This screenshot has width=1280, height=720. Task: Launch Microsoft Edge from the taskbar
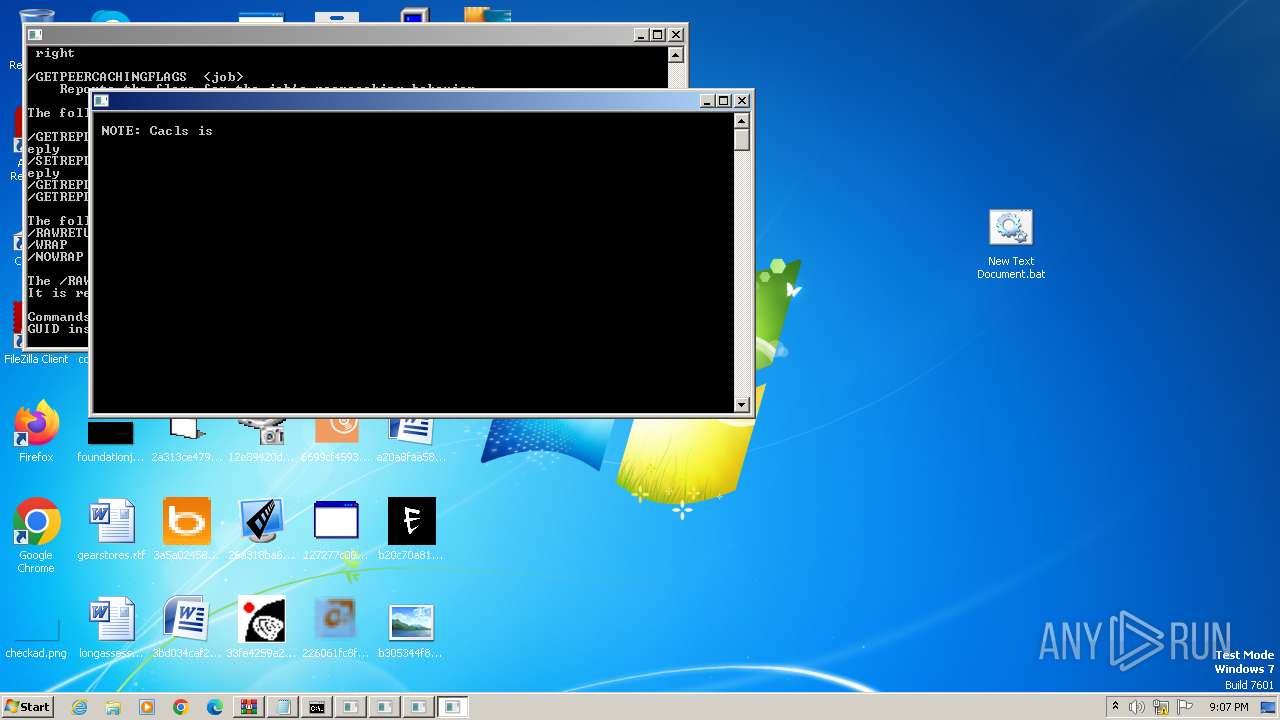(215, 707)
